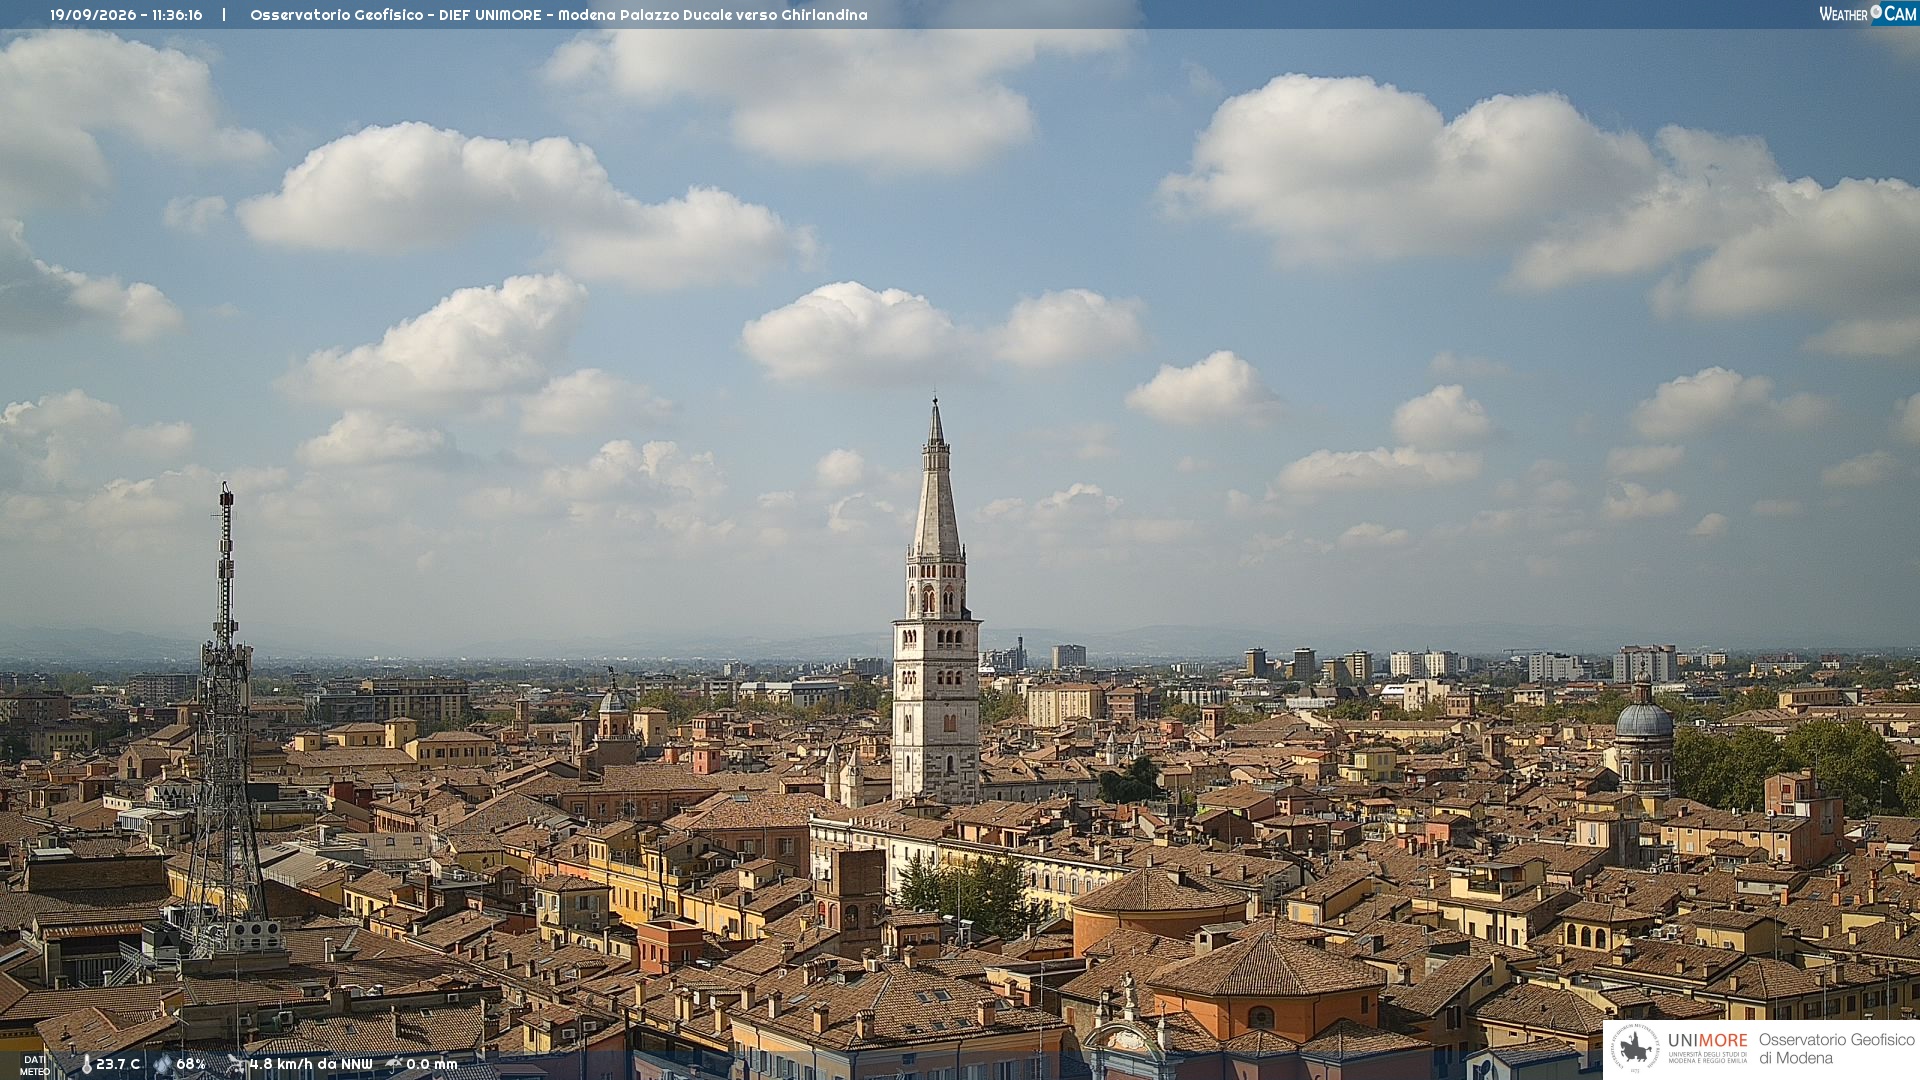Click the CAM portion of the WeatherCam badge
The height and width of the screenshot is (1080, 1920).
(x=1899, y=14)
